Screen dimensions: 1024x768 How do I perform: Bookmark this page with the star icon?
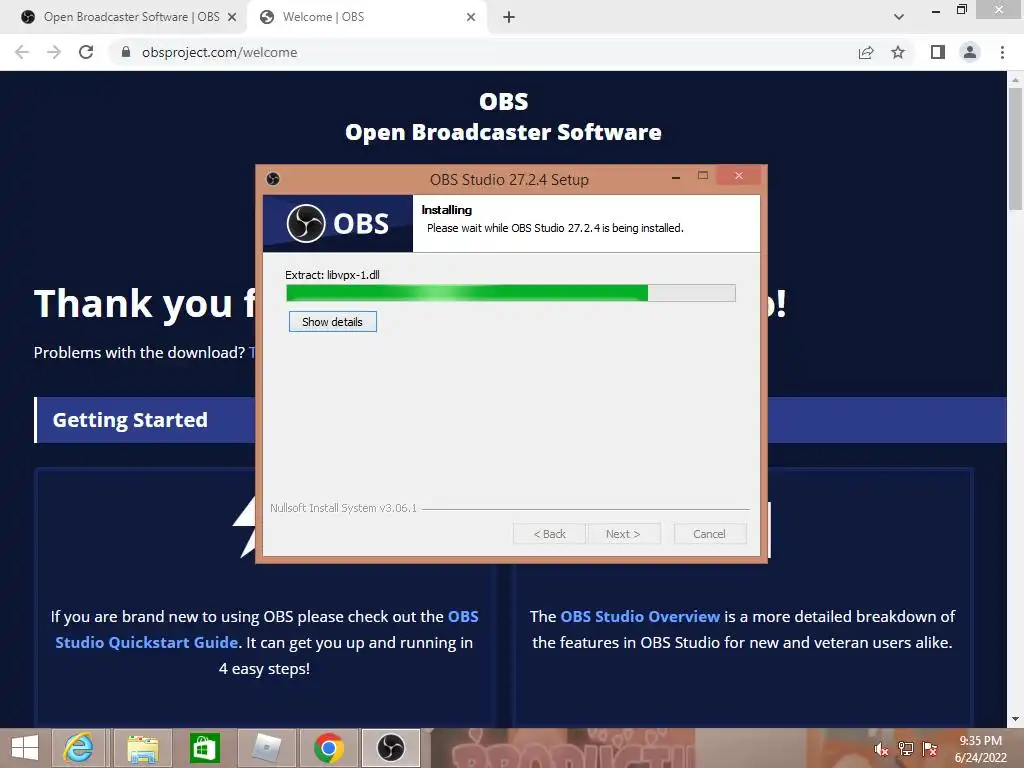tap(898, 52)
